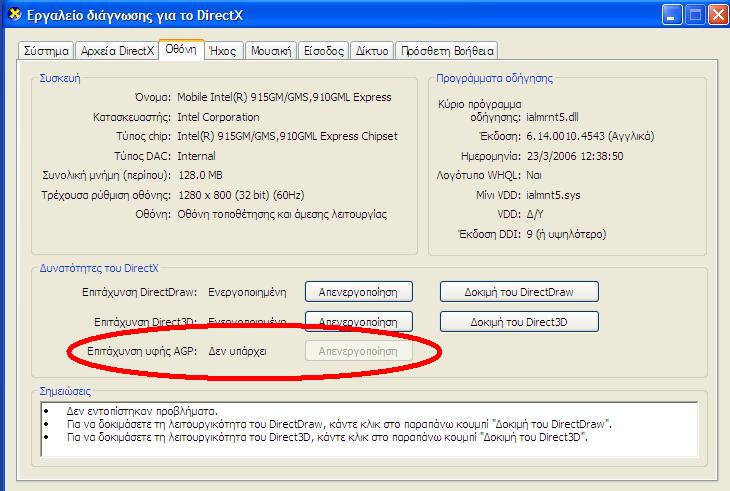Minimize the DirectX diagnostic window

pyautogui.click(x=671, y=16)
